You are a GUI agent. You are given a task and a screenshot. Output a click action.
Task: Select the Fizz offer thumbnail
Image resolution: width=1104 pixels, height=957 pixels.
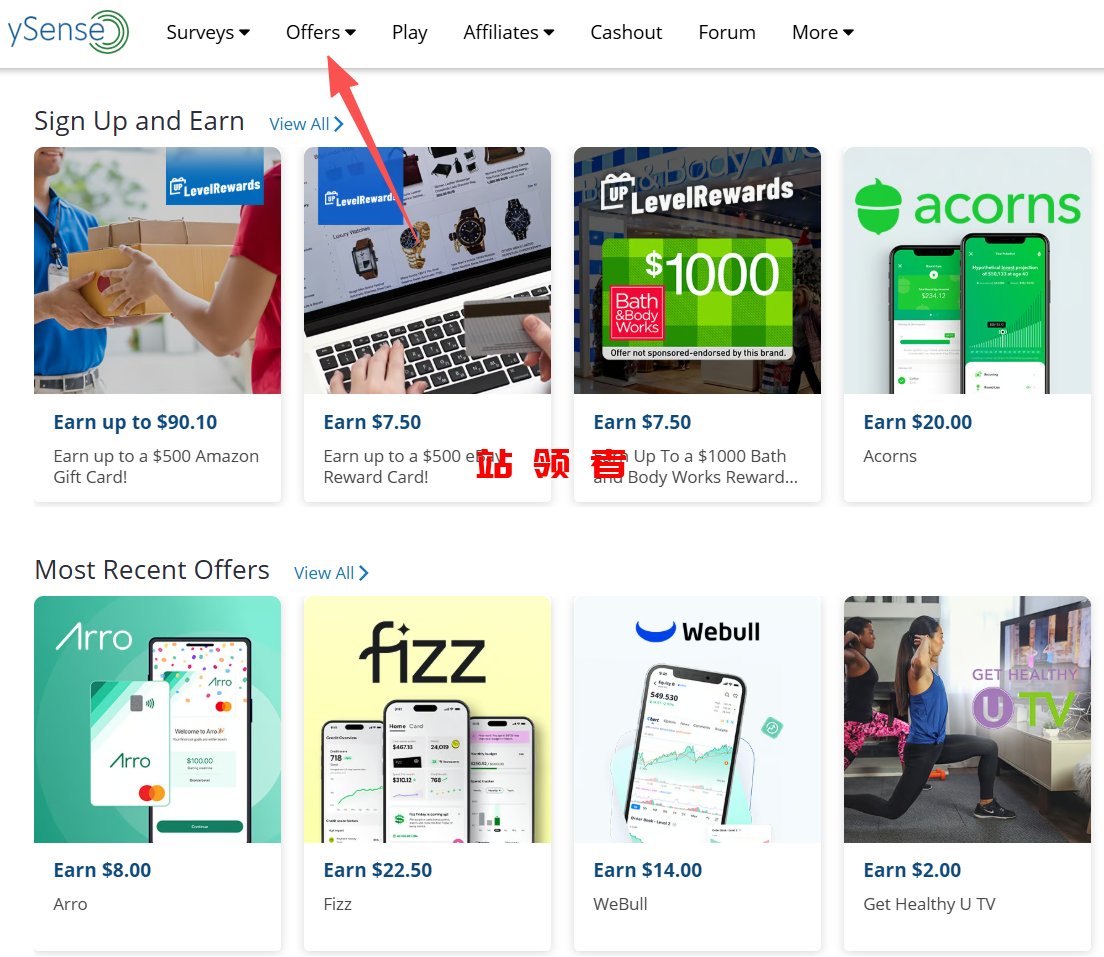pyautogui.click(x=427, y=720)
